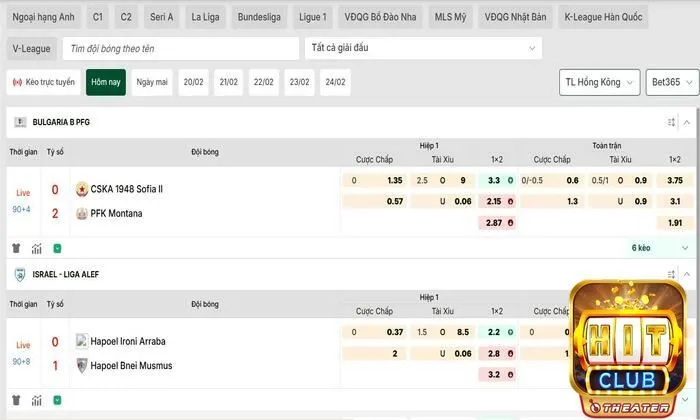Click the CSKA 1948 Sofia II team logo
The height and width of the screenshot is (420, 700).
(81, 188)
